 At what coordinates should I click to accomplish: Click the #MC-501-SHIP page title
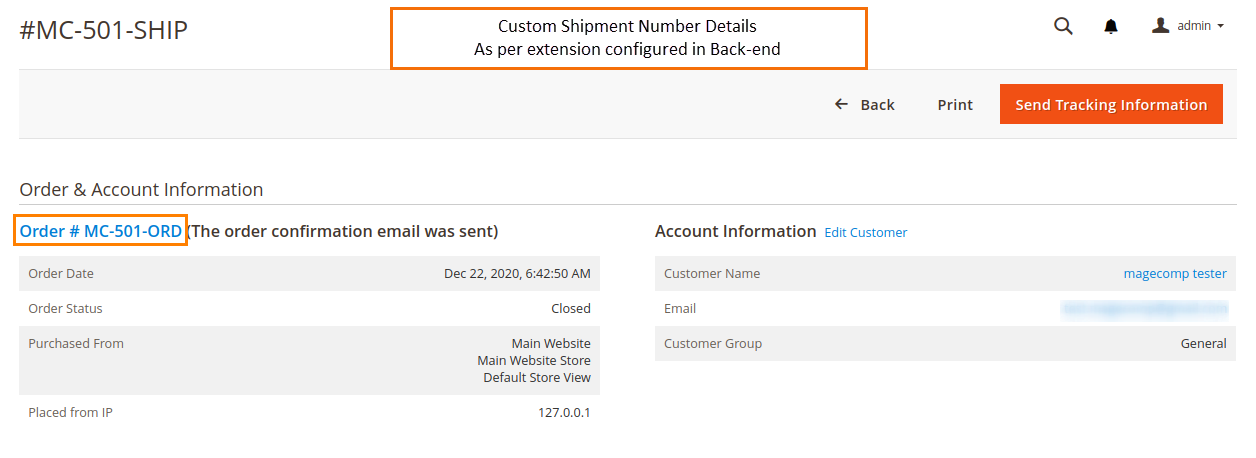pyautogui.click(x=104, y=30)
